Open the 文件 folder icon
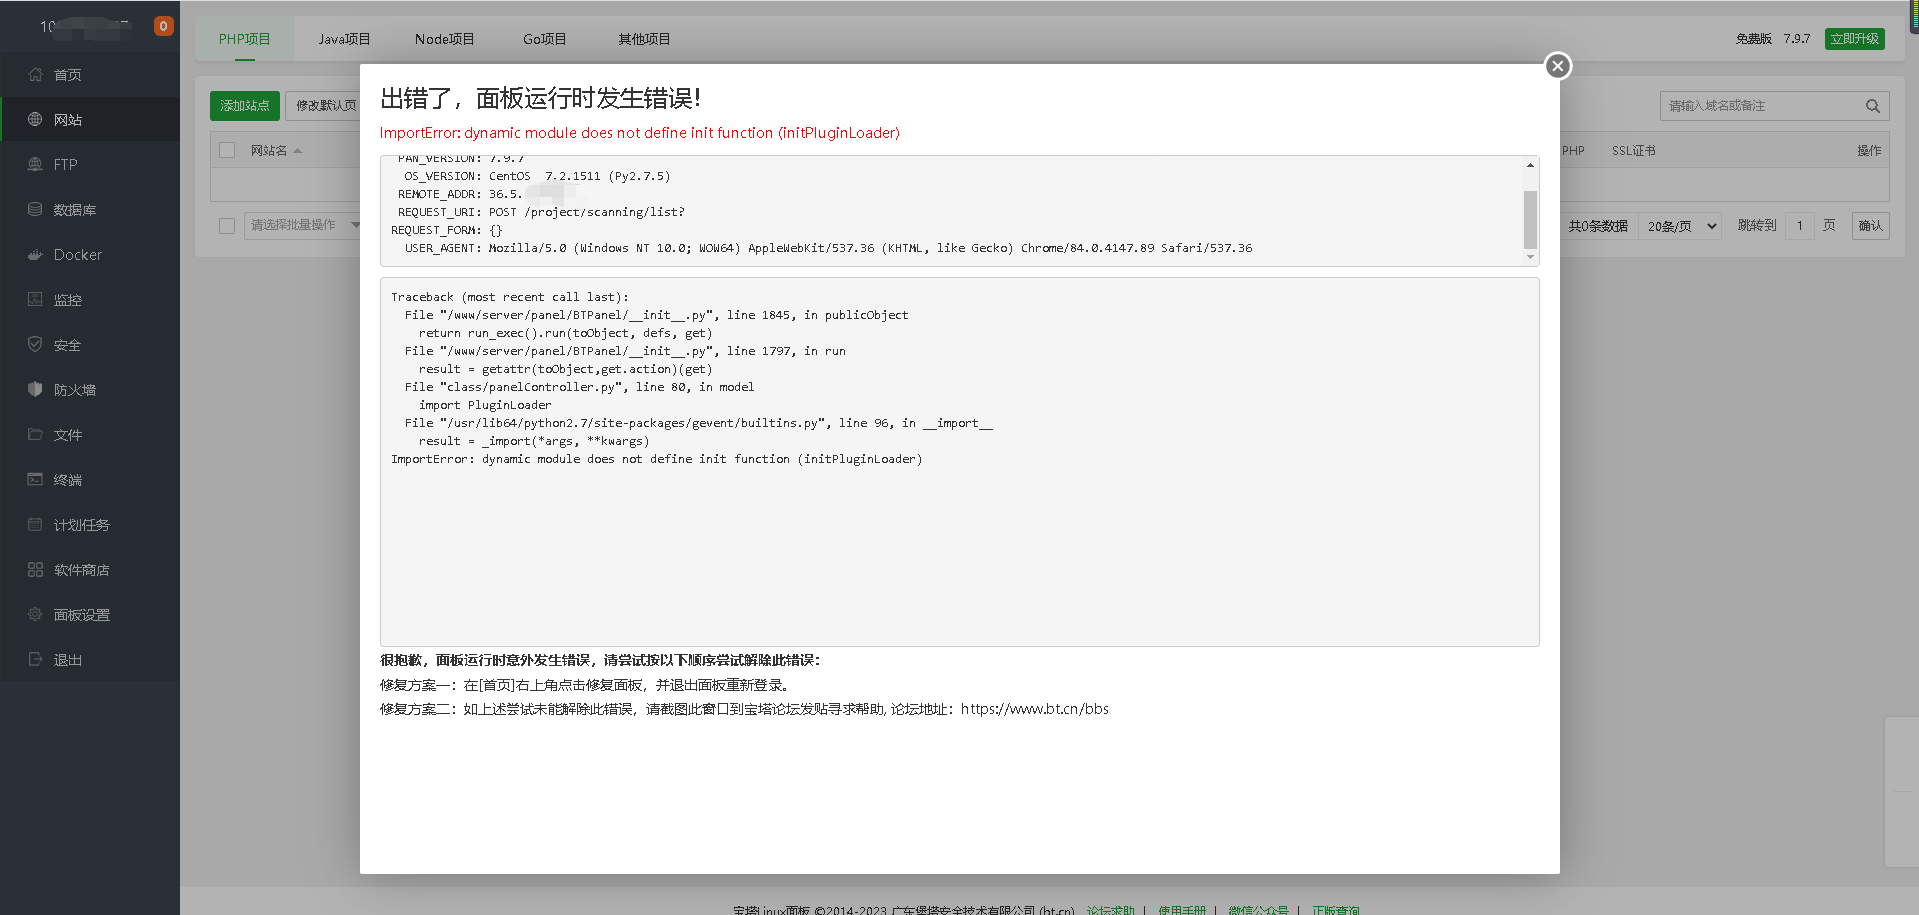This screenshot has height=915, width=1919. (x=35, y=434)
